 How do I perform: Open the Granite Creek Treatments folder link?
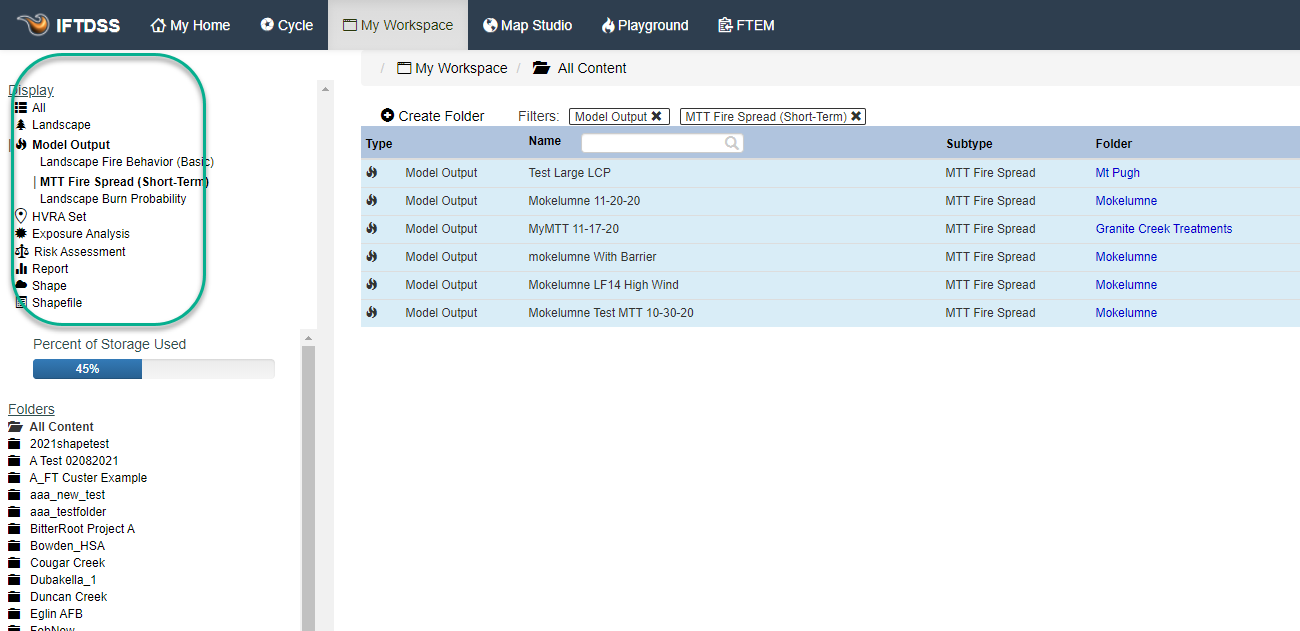(1164, 229)
